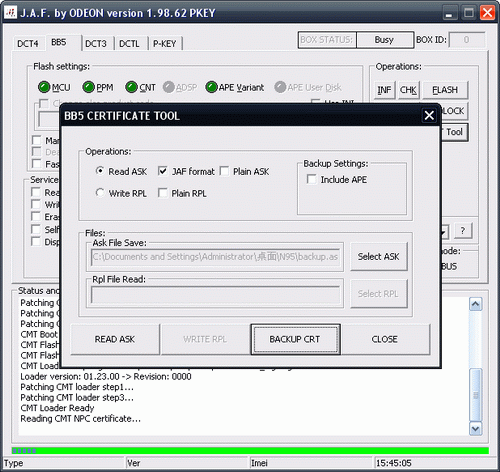Screen dimensions: 500x472
Task: Toggle the CNT green indicator
Action: (x=131, y=87)
